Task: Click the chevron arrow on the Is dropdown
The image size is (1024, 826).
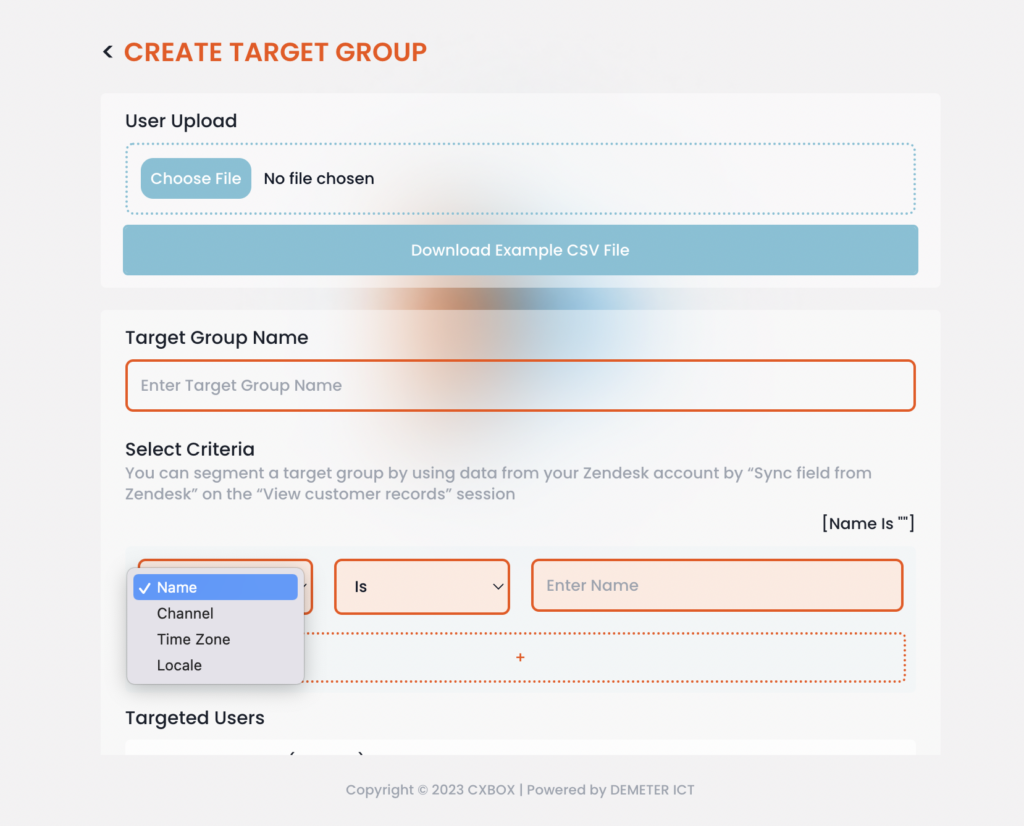Action: click(x=498, y=586)
